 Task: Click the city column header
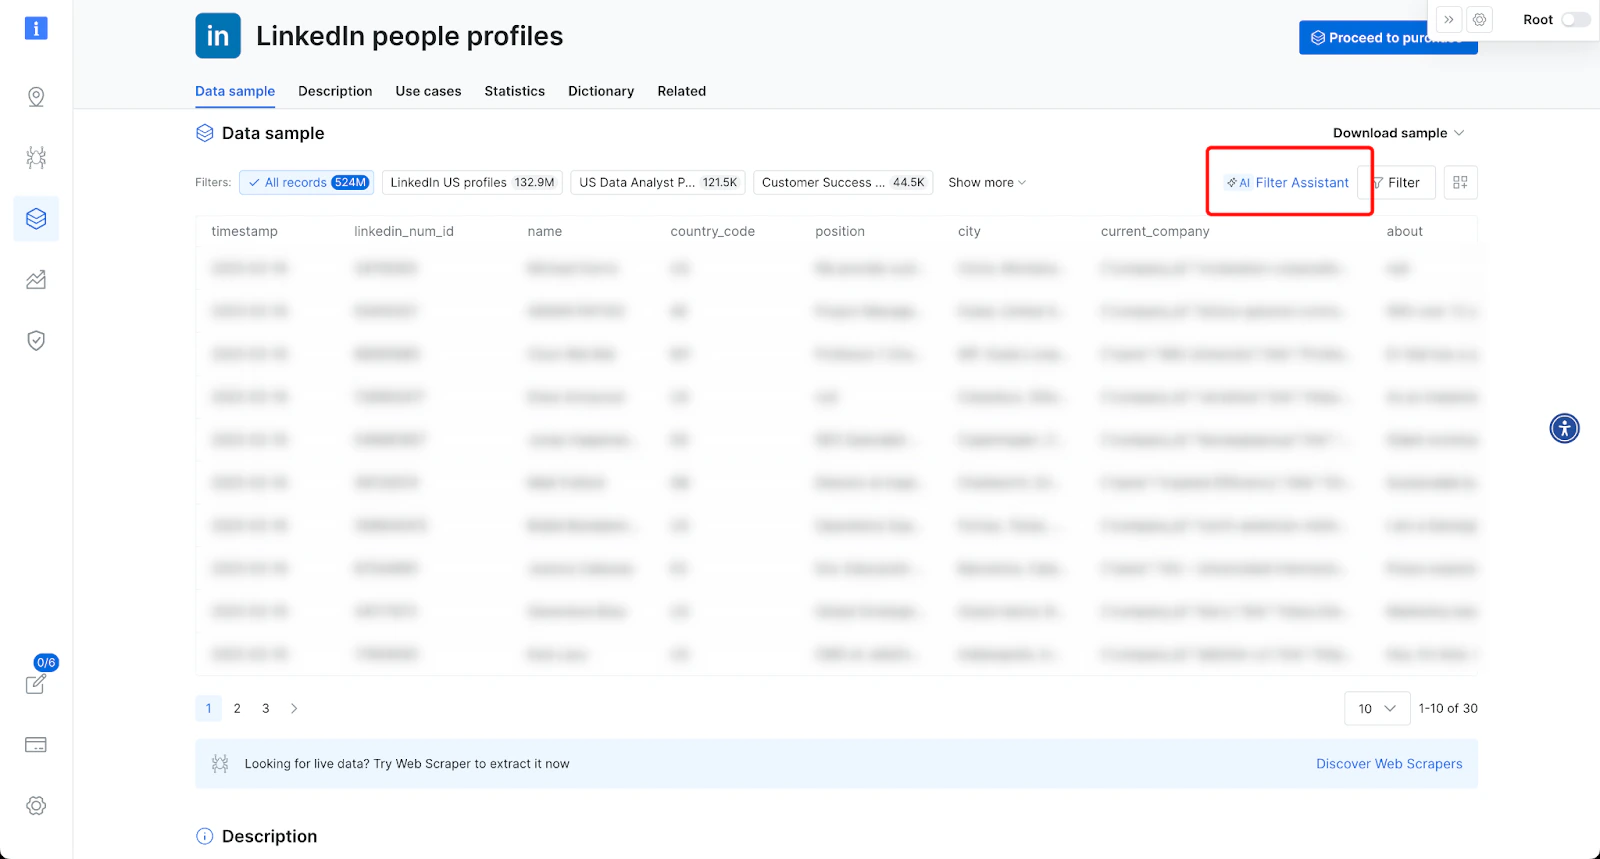(969, 231)
